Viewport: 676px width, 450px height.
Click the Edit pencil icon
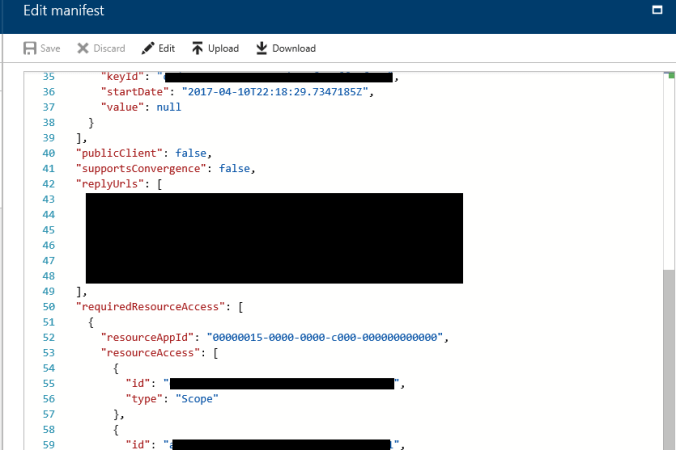[x=148, y=48]
